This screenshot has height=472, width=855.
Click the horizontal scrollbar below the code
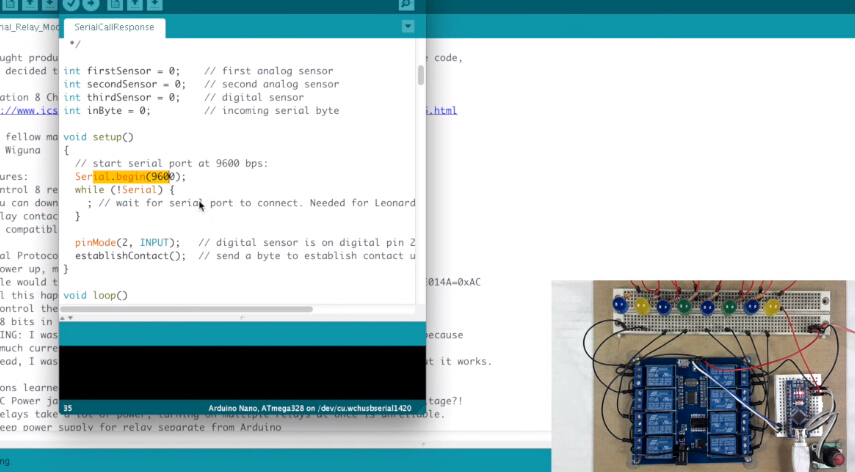(x=200, y=309)
